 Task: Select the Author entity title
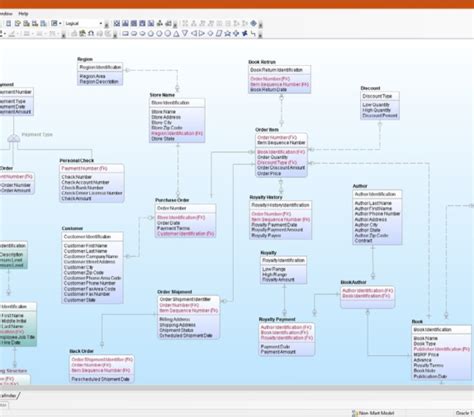(x=360, y=186)
